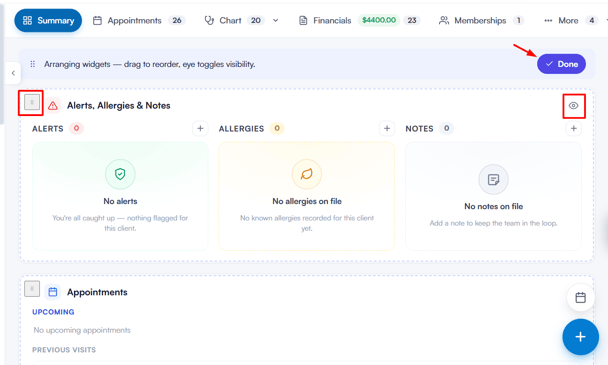Click the Chart count badge 20

tap(256, 20)
